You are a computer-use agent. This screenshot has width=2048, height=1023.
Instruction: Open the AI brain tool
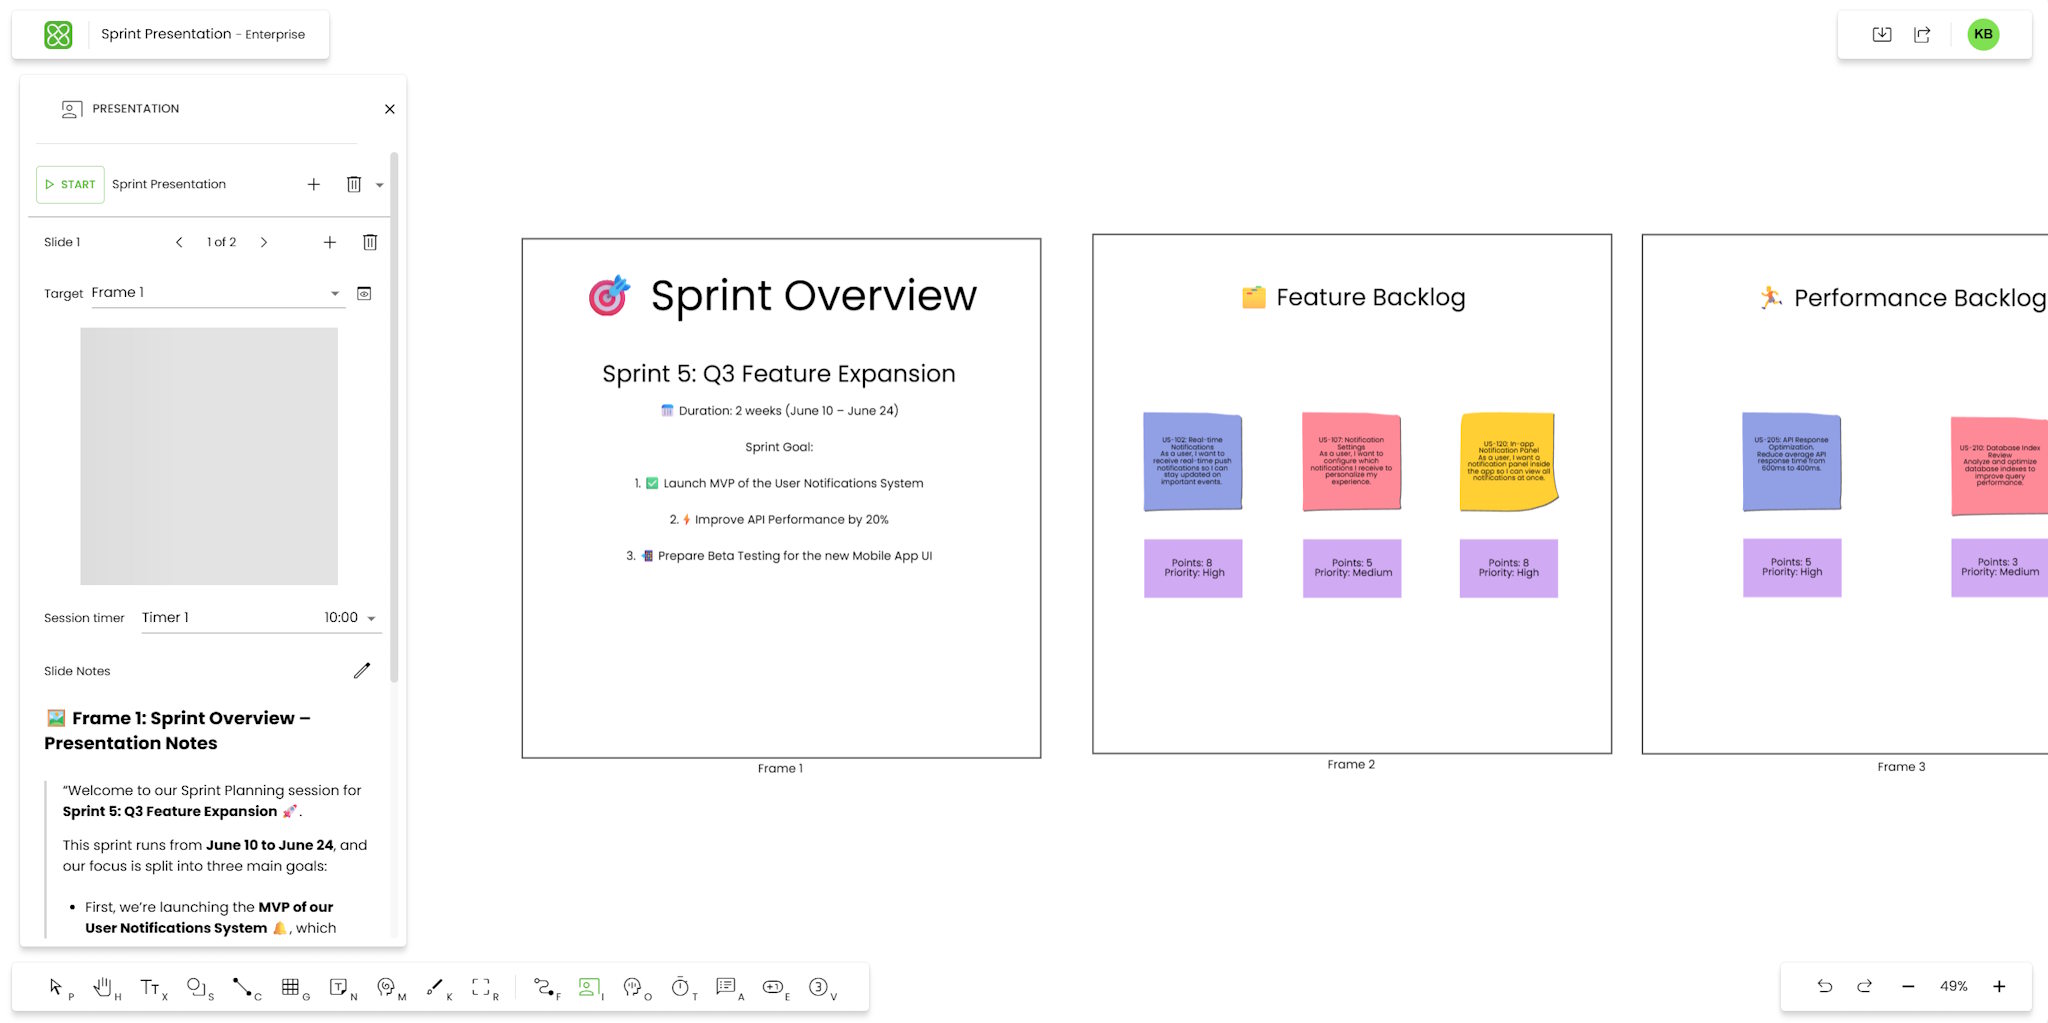tap(633, 987)
